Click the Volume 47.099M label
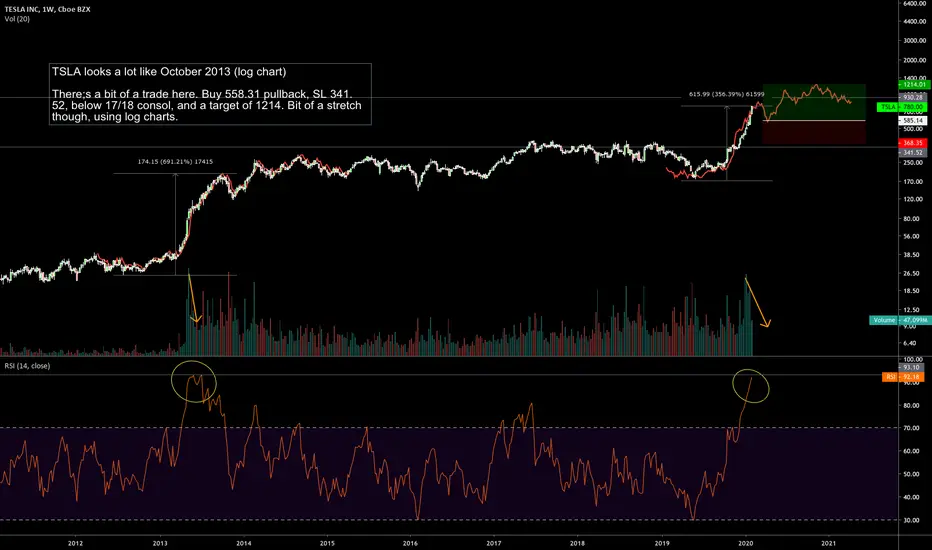932x550 pixels. click(898, 320)
